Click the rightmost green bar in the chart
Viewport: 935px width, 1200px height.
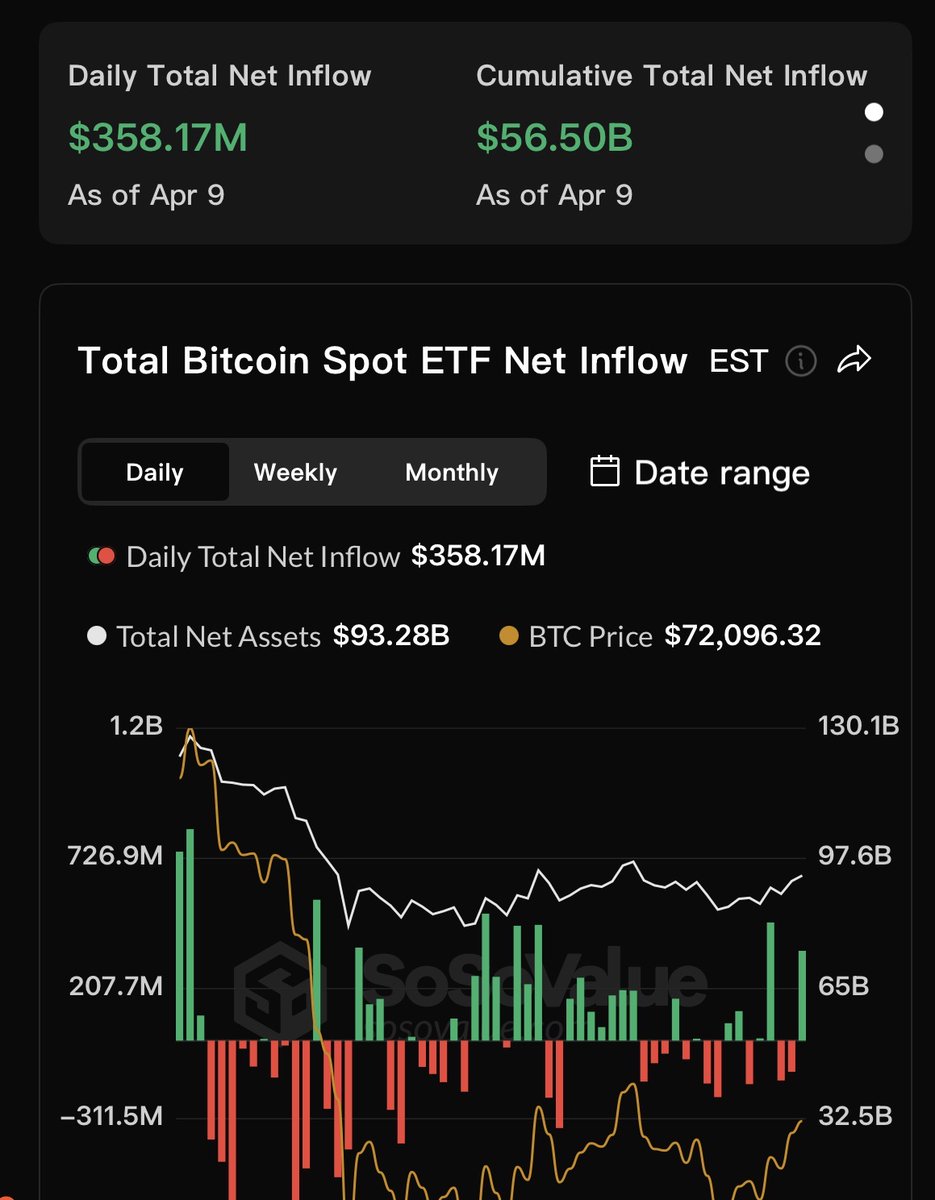[802, 995]
